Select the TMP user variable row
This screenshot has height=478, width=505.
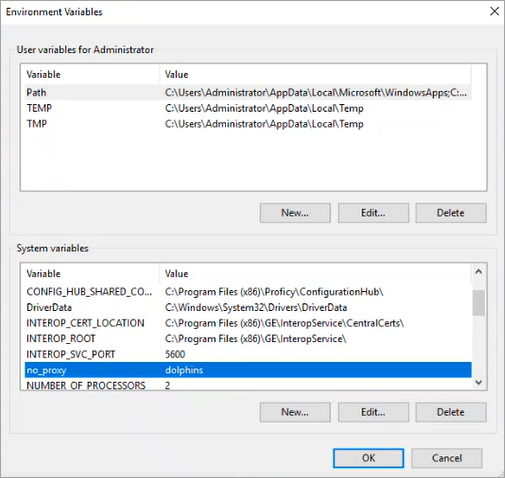tap(248, 124)
